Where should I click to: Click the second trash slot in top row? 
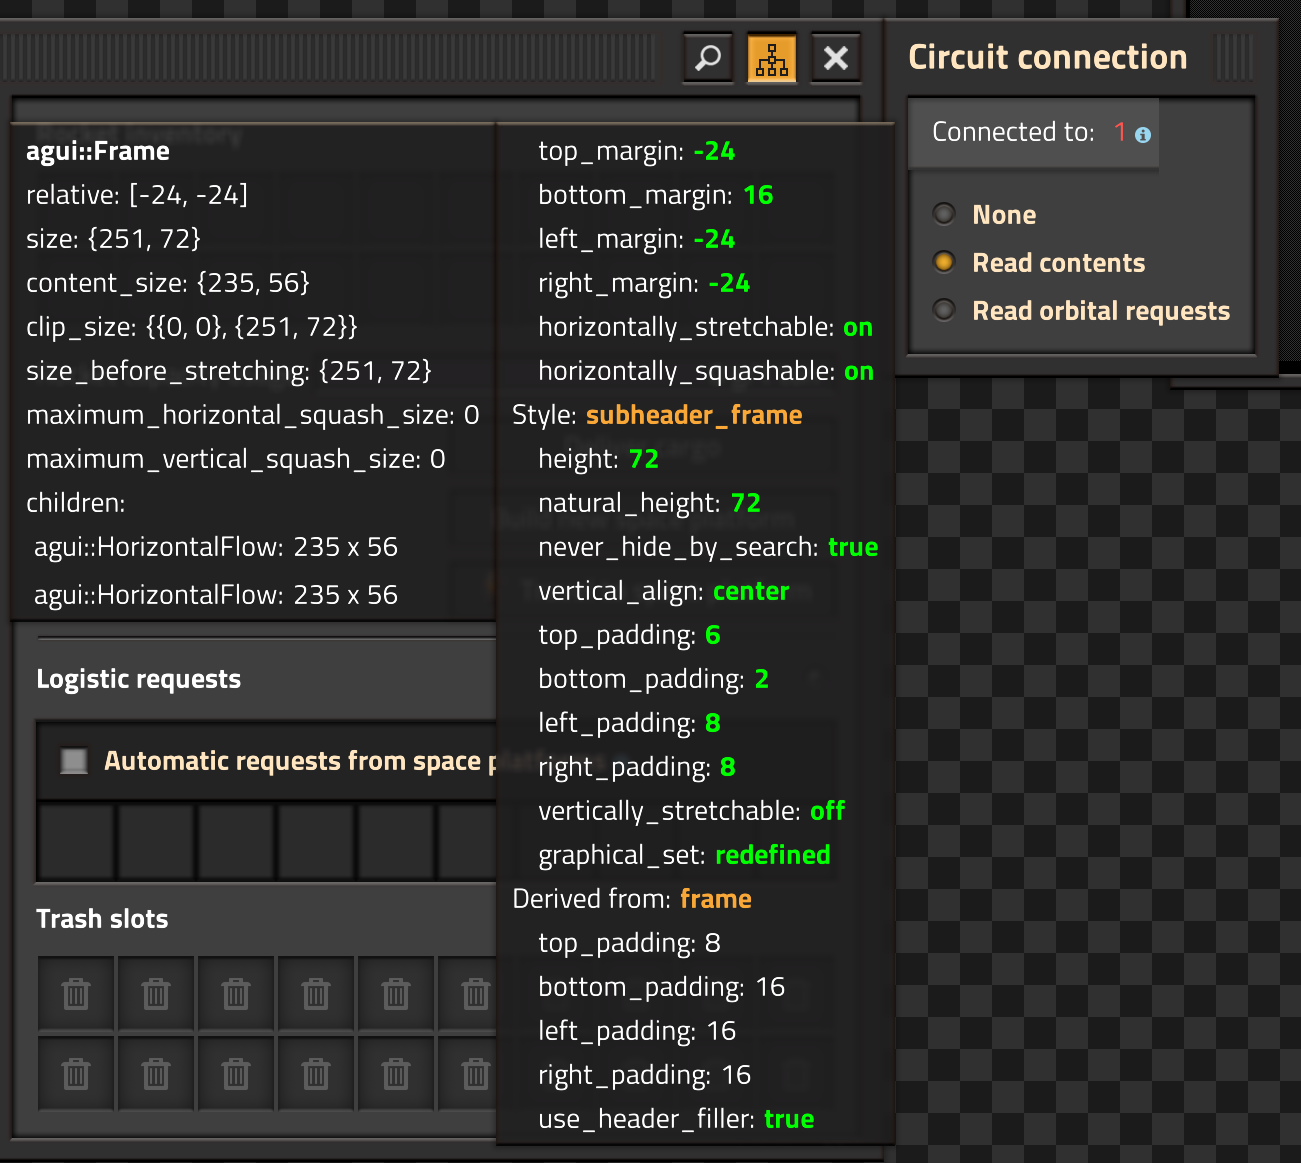click(156, 994)
